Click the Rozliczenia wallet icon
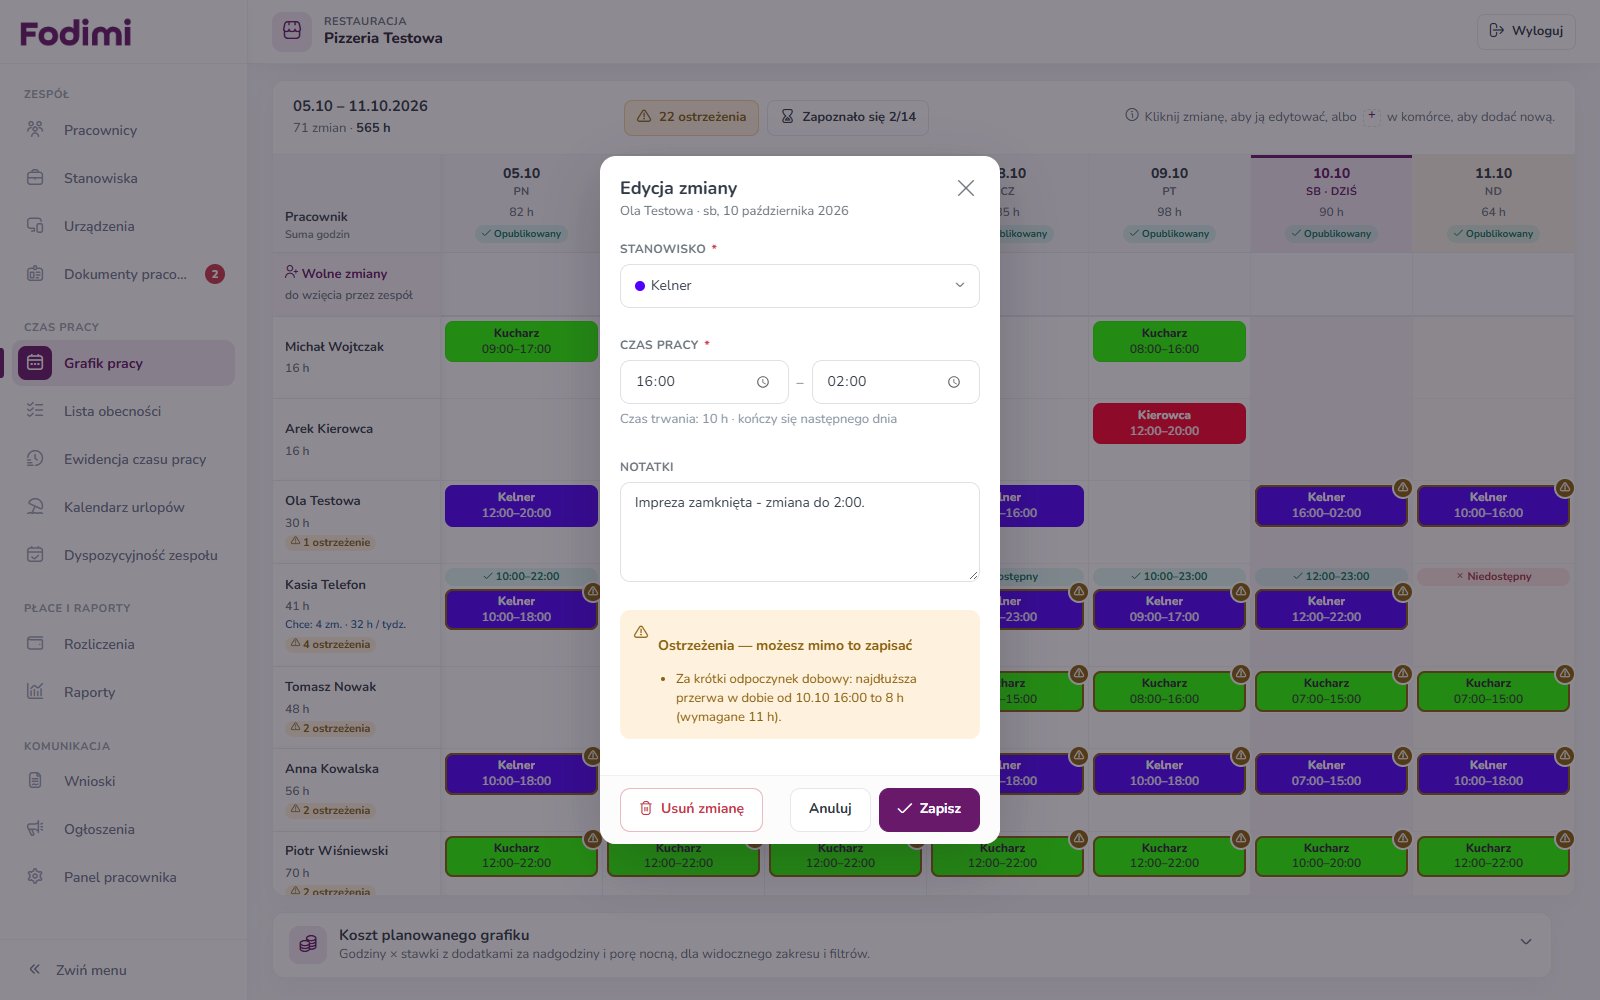Viewport: 1600px width, 1000px height. pos(35,644)
